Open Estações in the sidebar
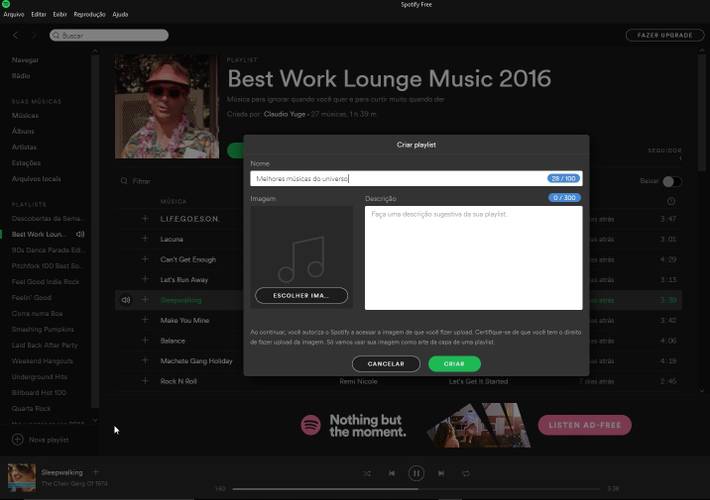 click(26, 163)
